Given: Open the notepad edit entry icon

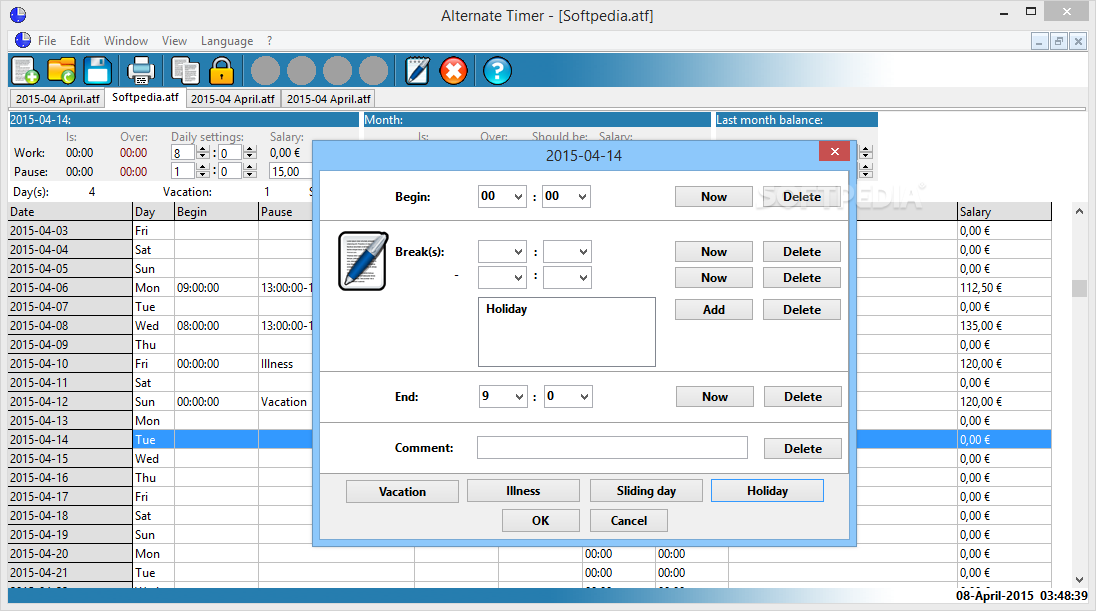Looking at the screenshot, I should pyautogui.click(x=417, y=71).
